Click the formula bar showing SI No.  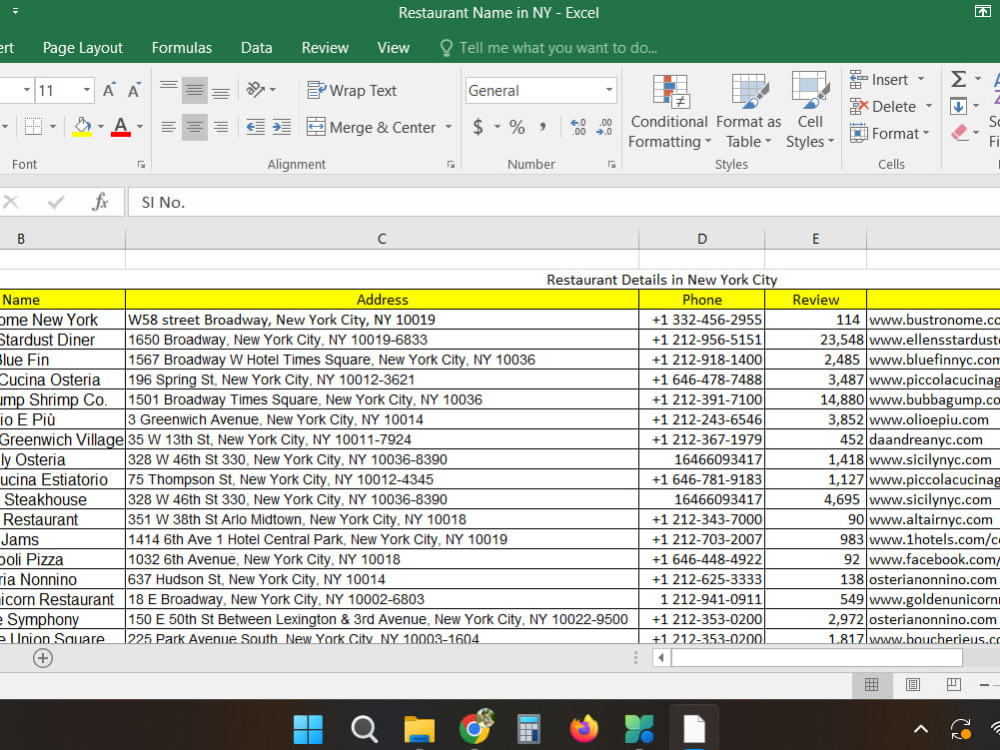pos(564,202)
